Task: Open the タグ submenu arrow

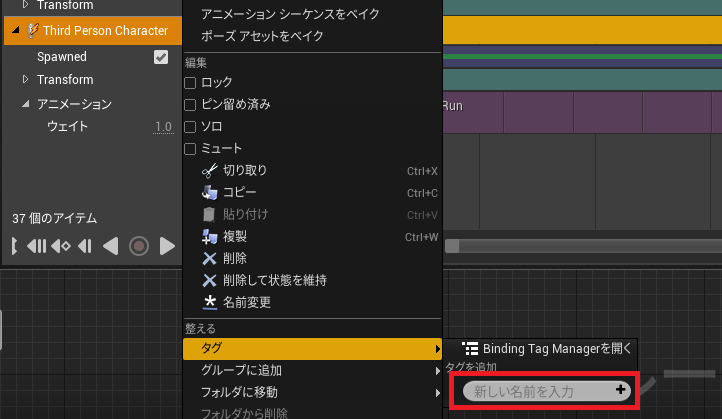Action: pos(437,349)
